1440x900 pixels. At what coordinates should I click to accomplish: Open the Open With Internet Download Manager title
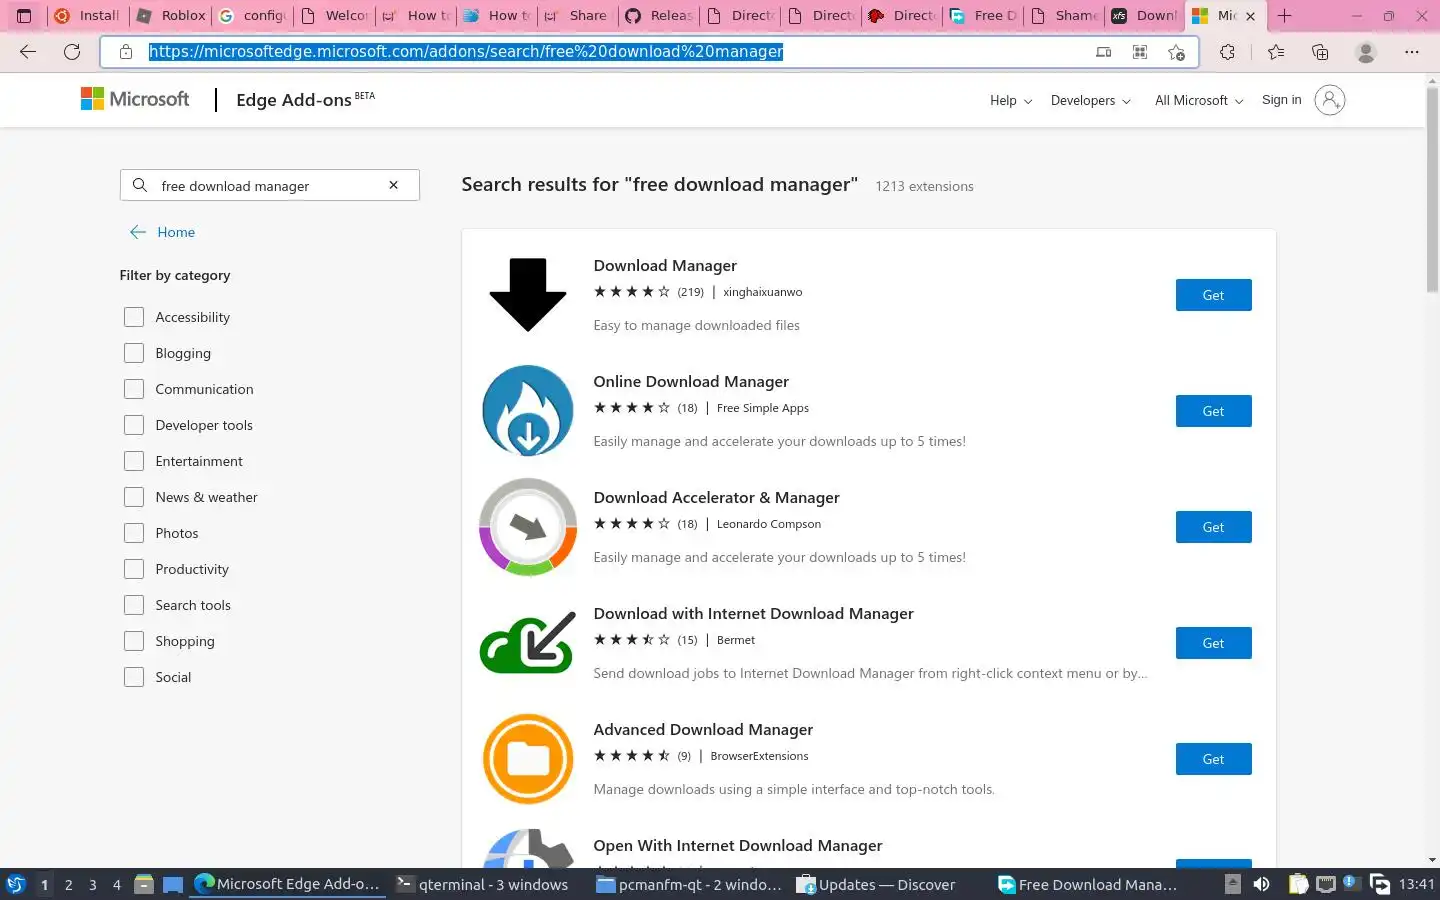(x=738, y=845)
